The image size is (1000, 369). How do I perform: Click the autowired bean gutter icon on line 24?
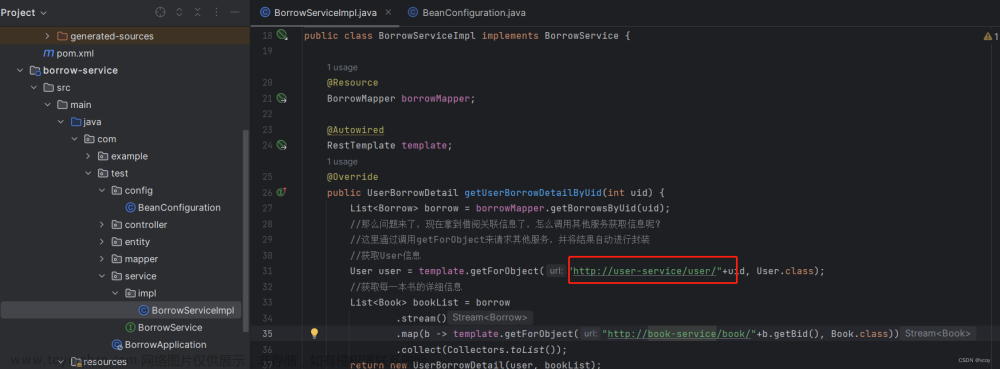pyautogui.click(x=282, y=145)
